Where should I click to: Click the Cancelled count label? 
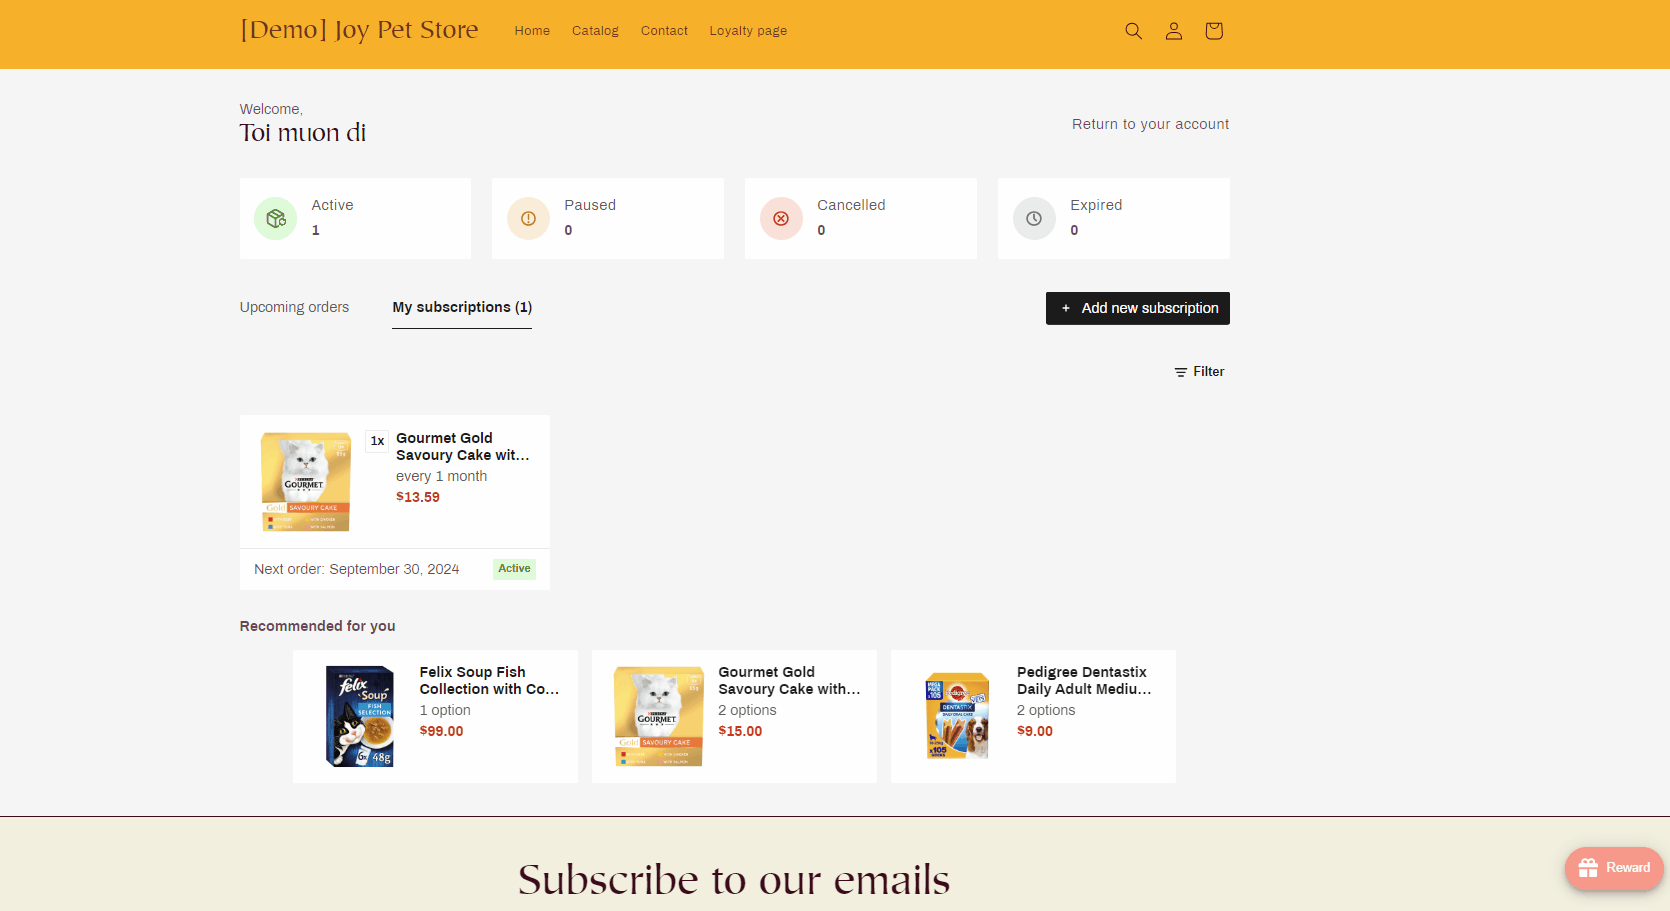(851, 205)
